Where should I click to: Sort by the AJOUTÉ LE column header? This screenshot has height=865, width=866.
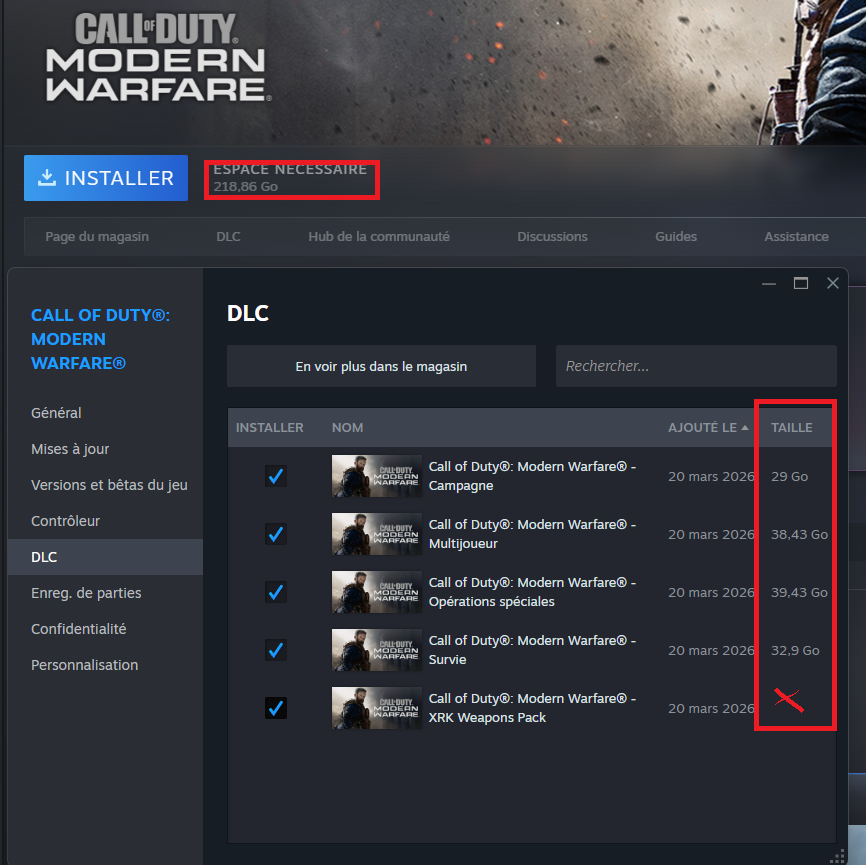click(708, 428)
